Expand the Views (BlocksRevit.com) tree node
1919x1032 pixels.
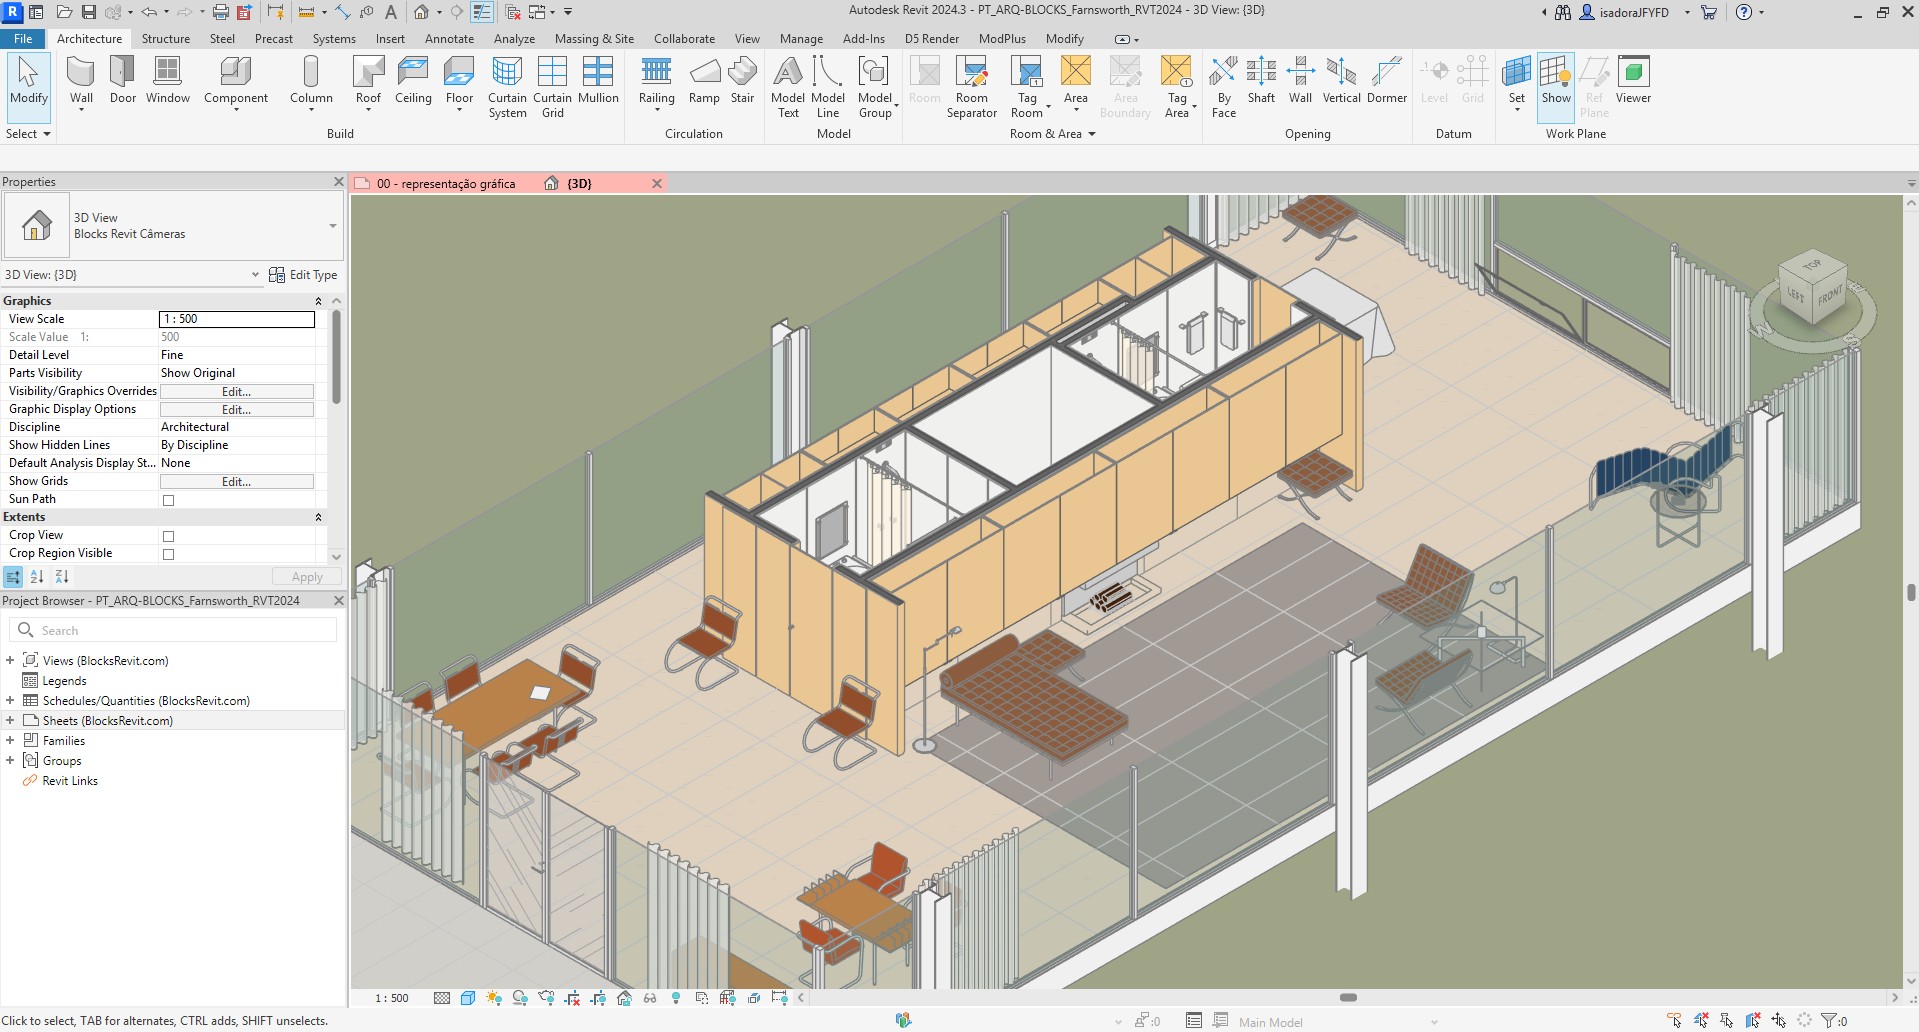coord(10,660)
